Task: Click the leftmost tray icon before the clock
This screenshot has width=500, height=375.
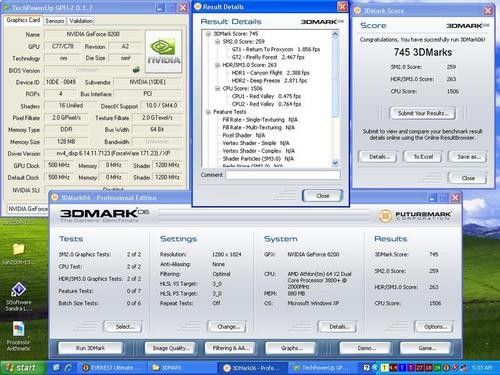Action: (366, 368)
